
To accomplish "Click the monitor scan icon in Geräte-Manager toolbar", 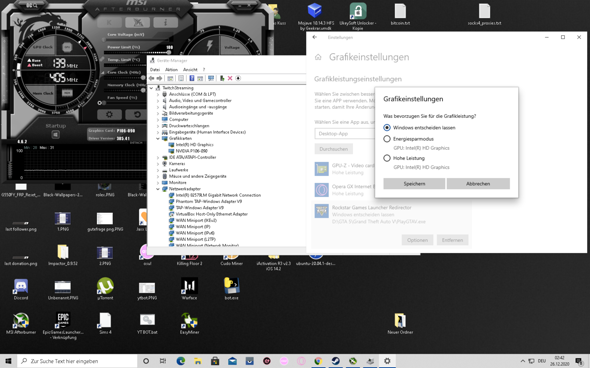I will [211, 78].
